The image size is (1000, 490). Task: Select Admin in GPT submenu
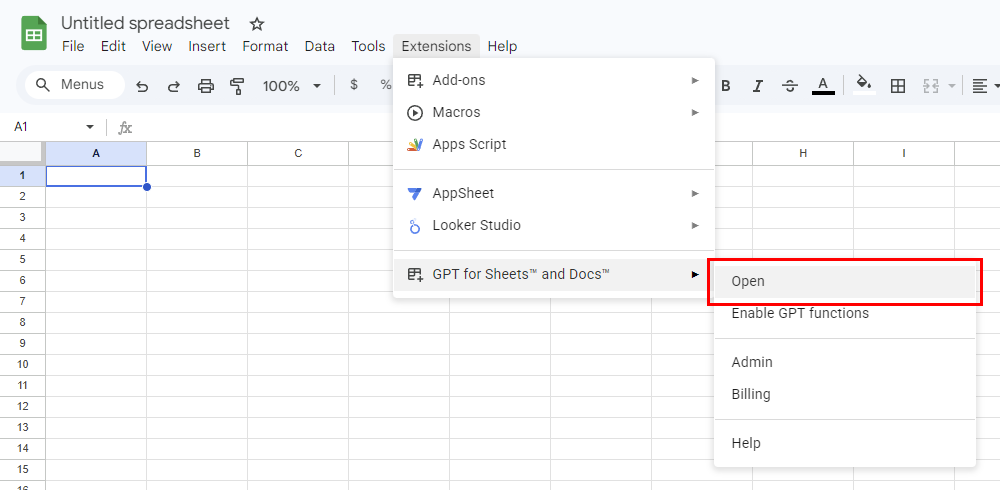(844, 362)
